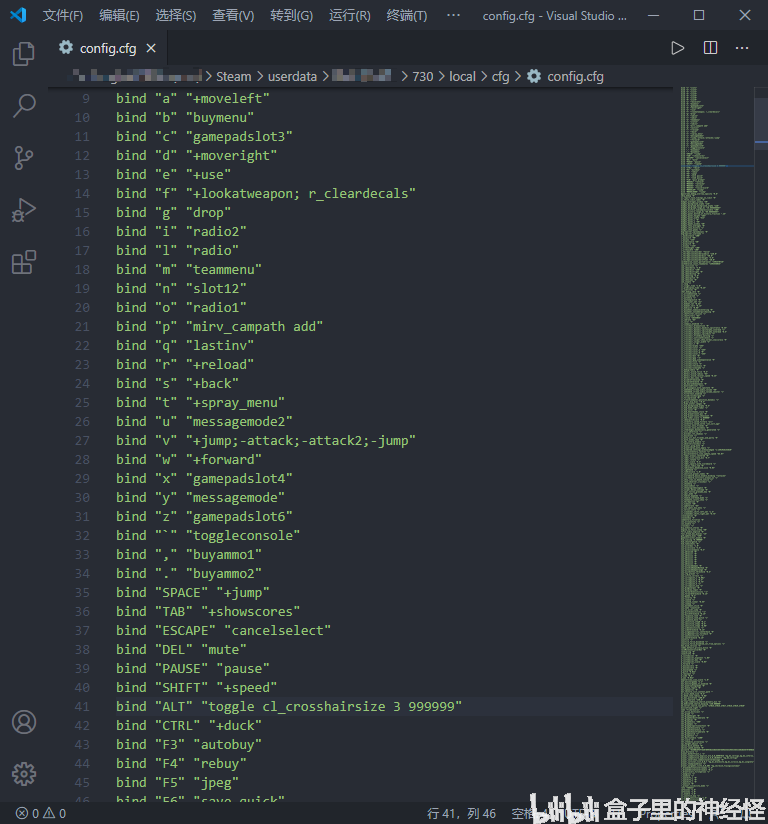Open the 编辑(E) menu
Viewport: 768px width, 824px height.
pyautogui.click(x=119, y=16)
